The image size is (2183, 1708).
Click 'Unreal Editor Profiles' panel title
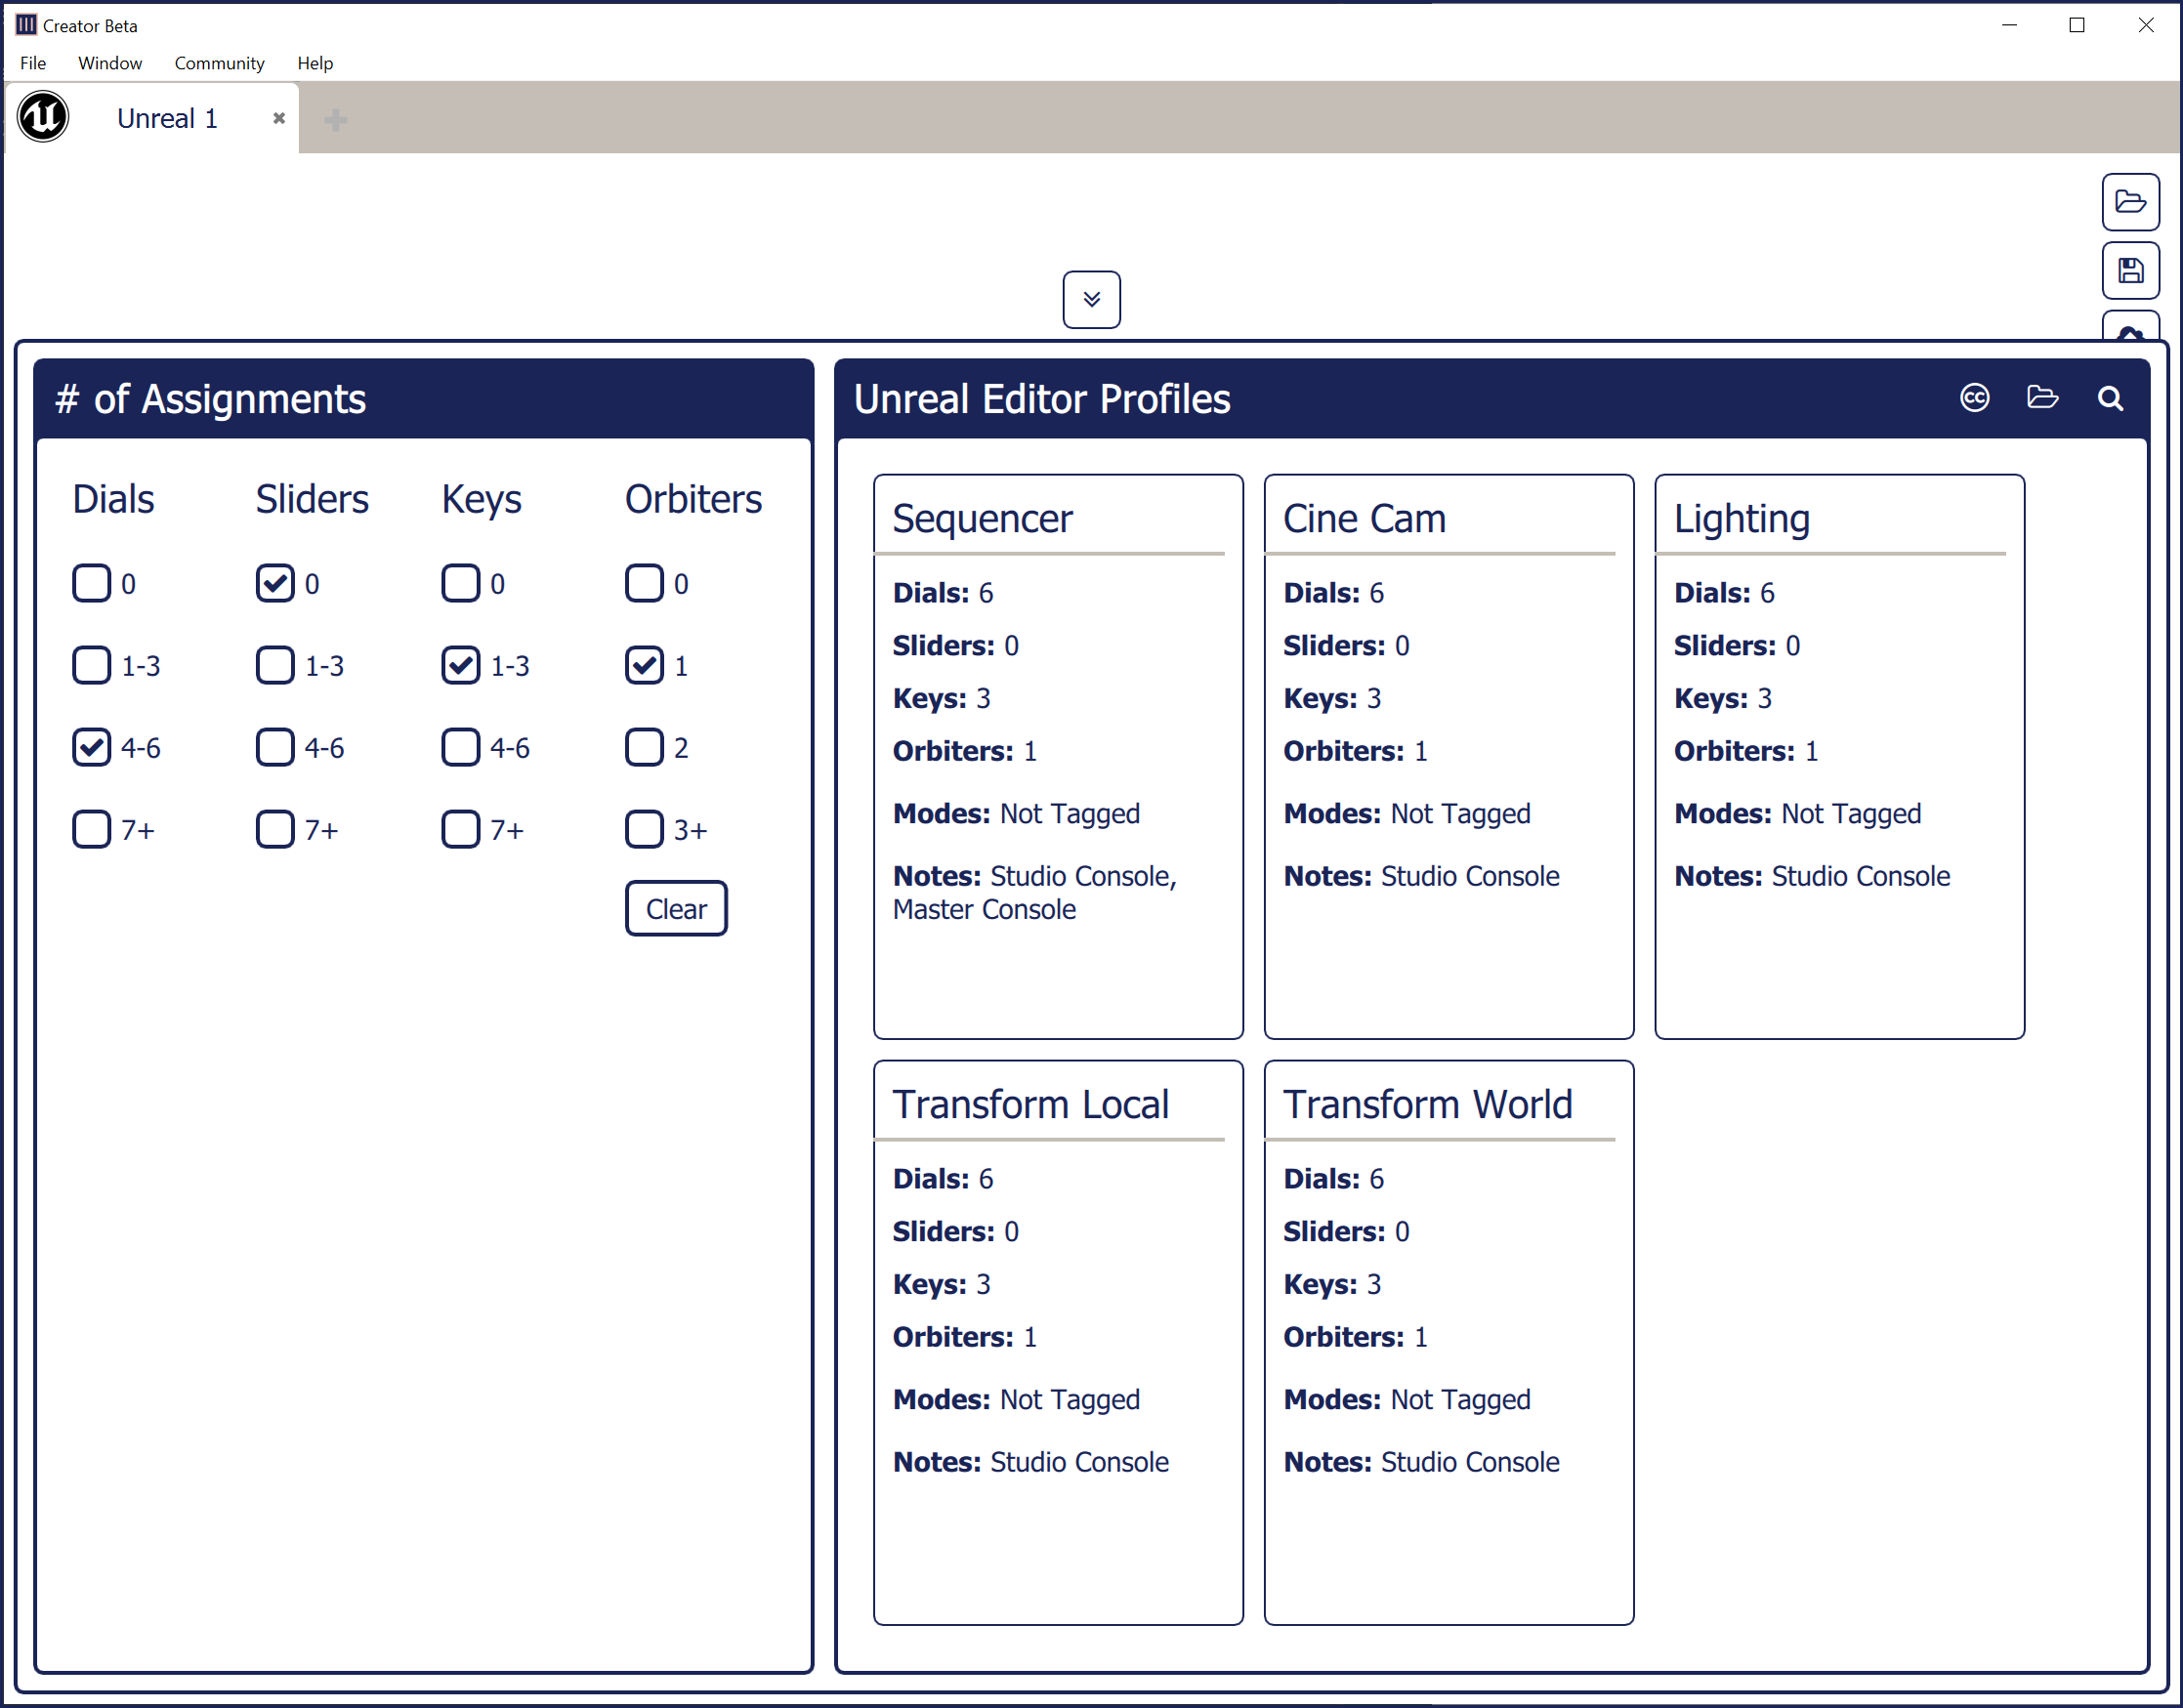(x=1042, y=399)
